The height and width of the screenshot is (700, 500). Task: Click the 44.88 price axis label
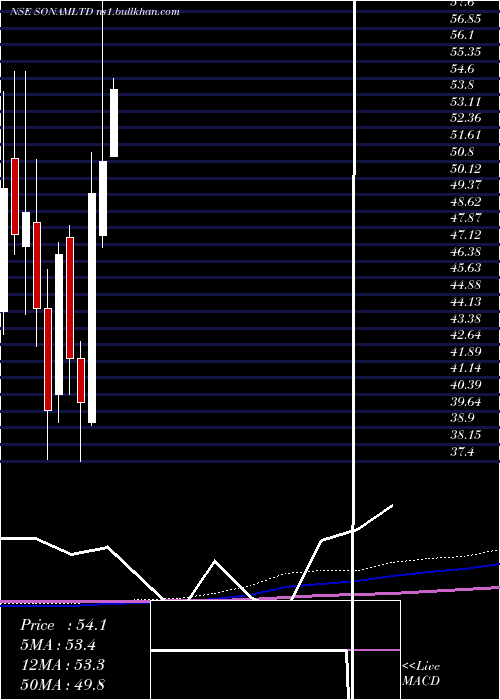point(466,285)
